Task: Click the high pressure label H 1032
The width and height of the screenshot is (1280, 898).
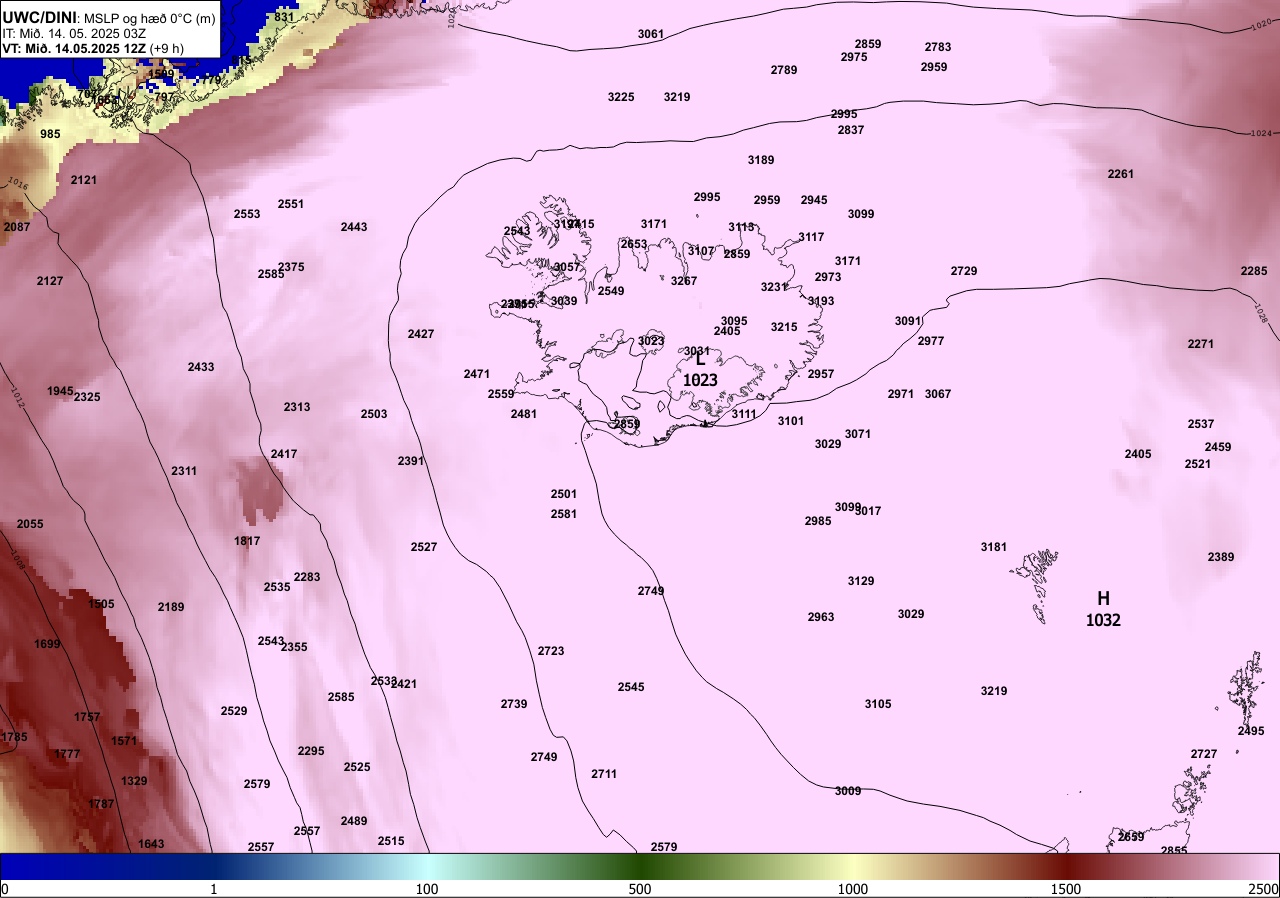Action: click(x=1103, y=608)
